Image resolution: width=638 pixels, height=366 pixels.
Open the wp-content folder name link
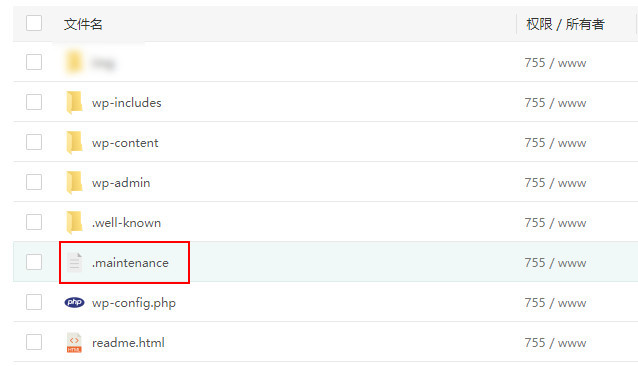tap(125, 143)
